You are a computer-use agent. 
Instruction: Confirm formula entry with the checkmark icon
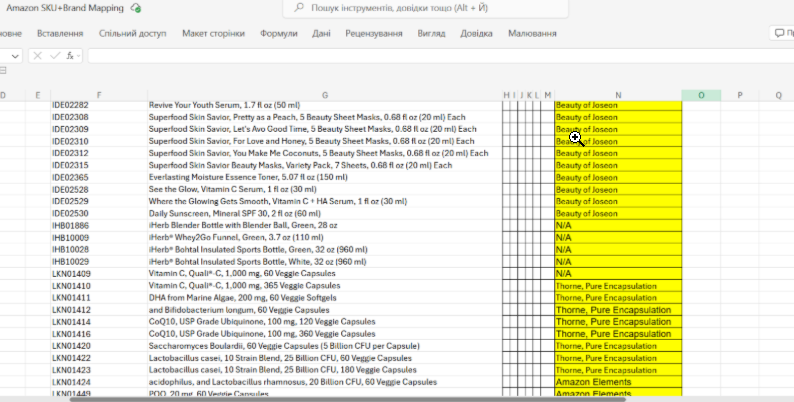(x=55, y=56)
